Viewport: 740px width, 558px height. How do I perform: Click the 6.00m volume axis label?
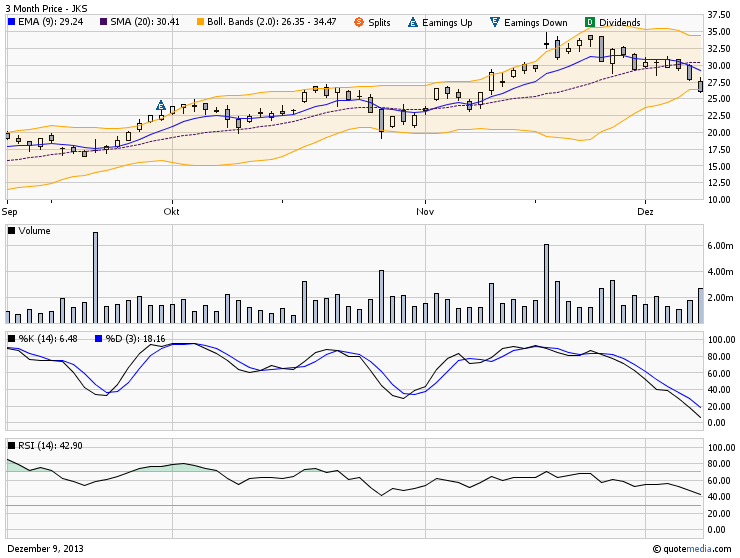point(720,245)
